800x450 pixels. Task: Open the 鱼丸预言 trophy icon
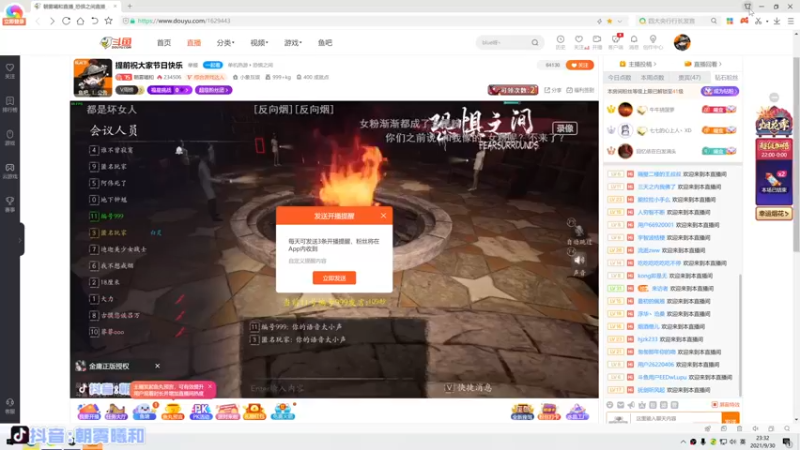click(172, 411)
